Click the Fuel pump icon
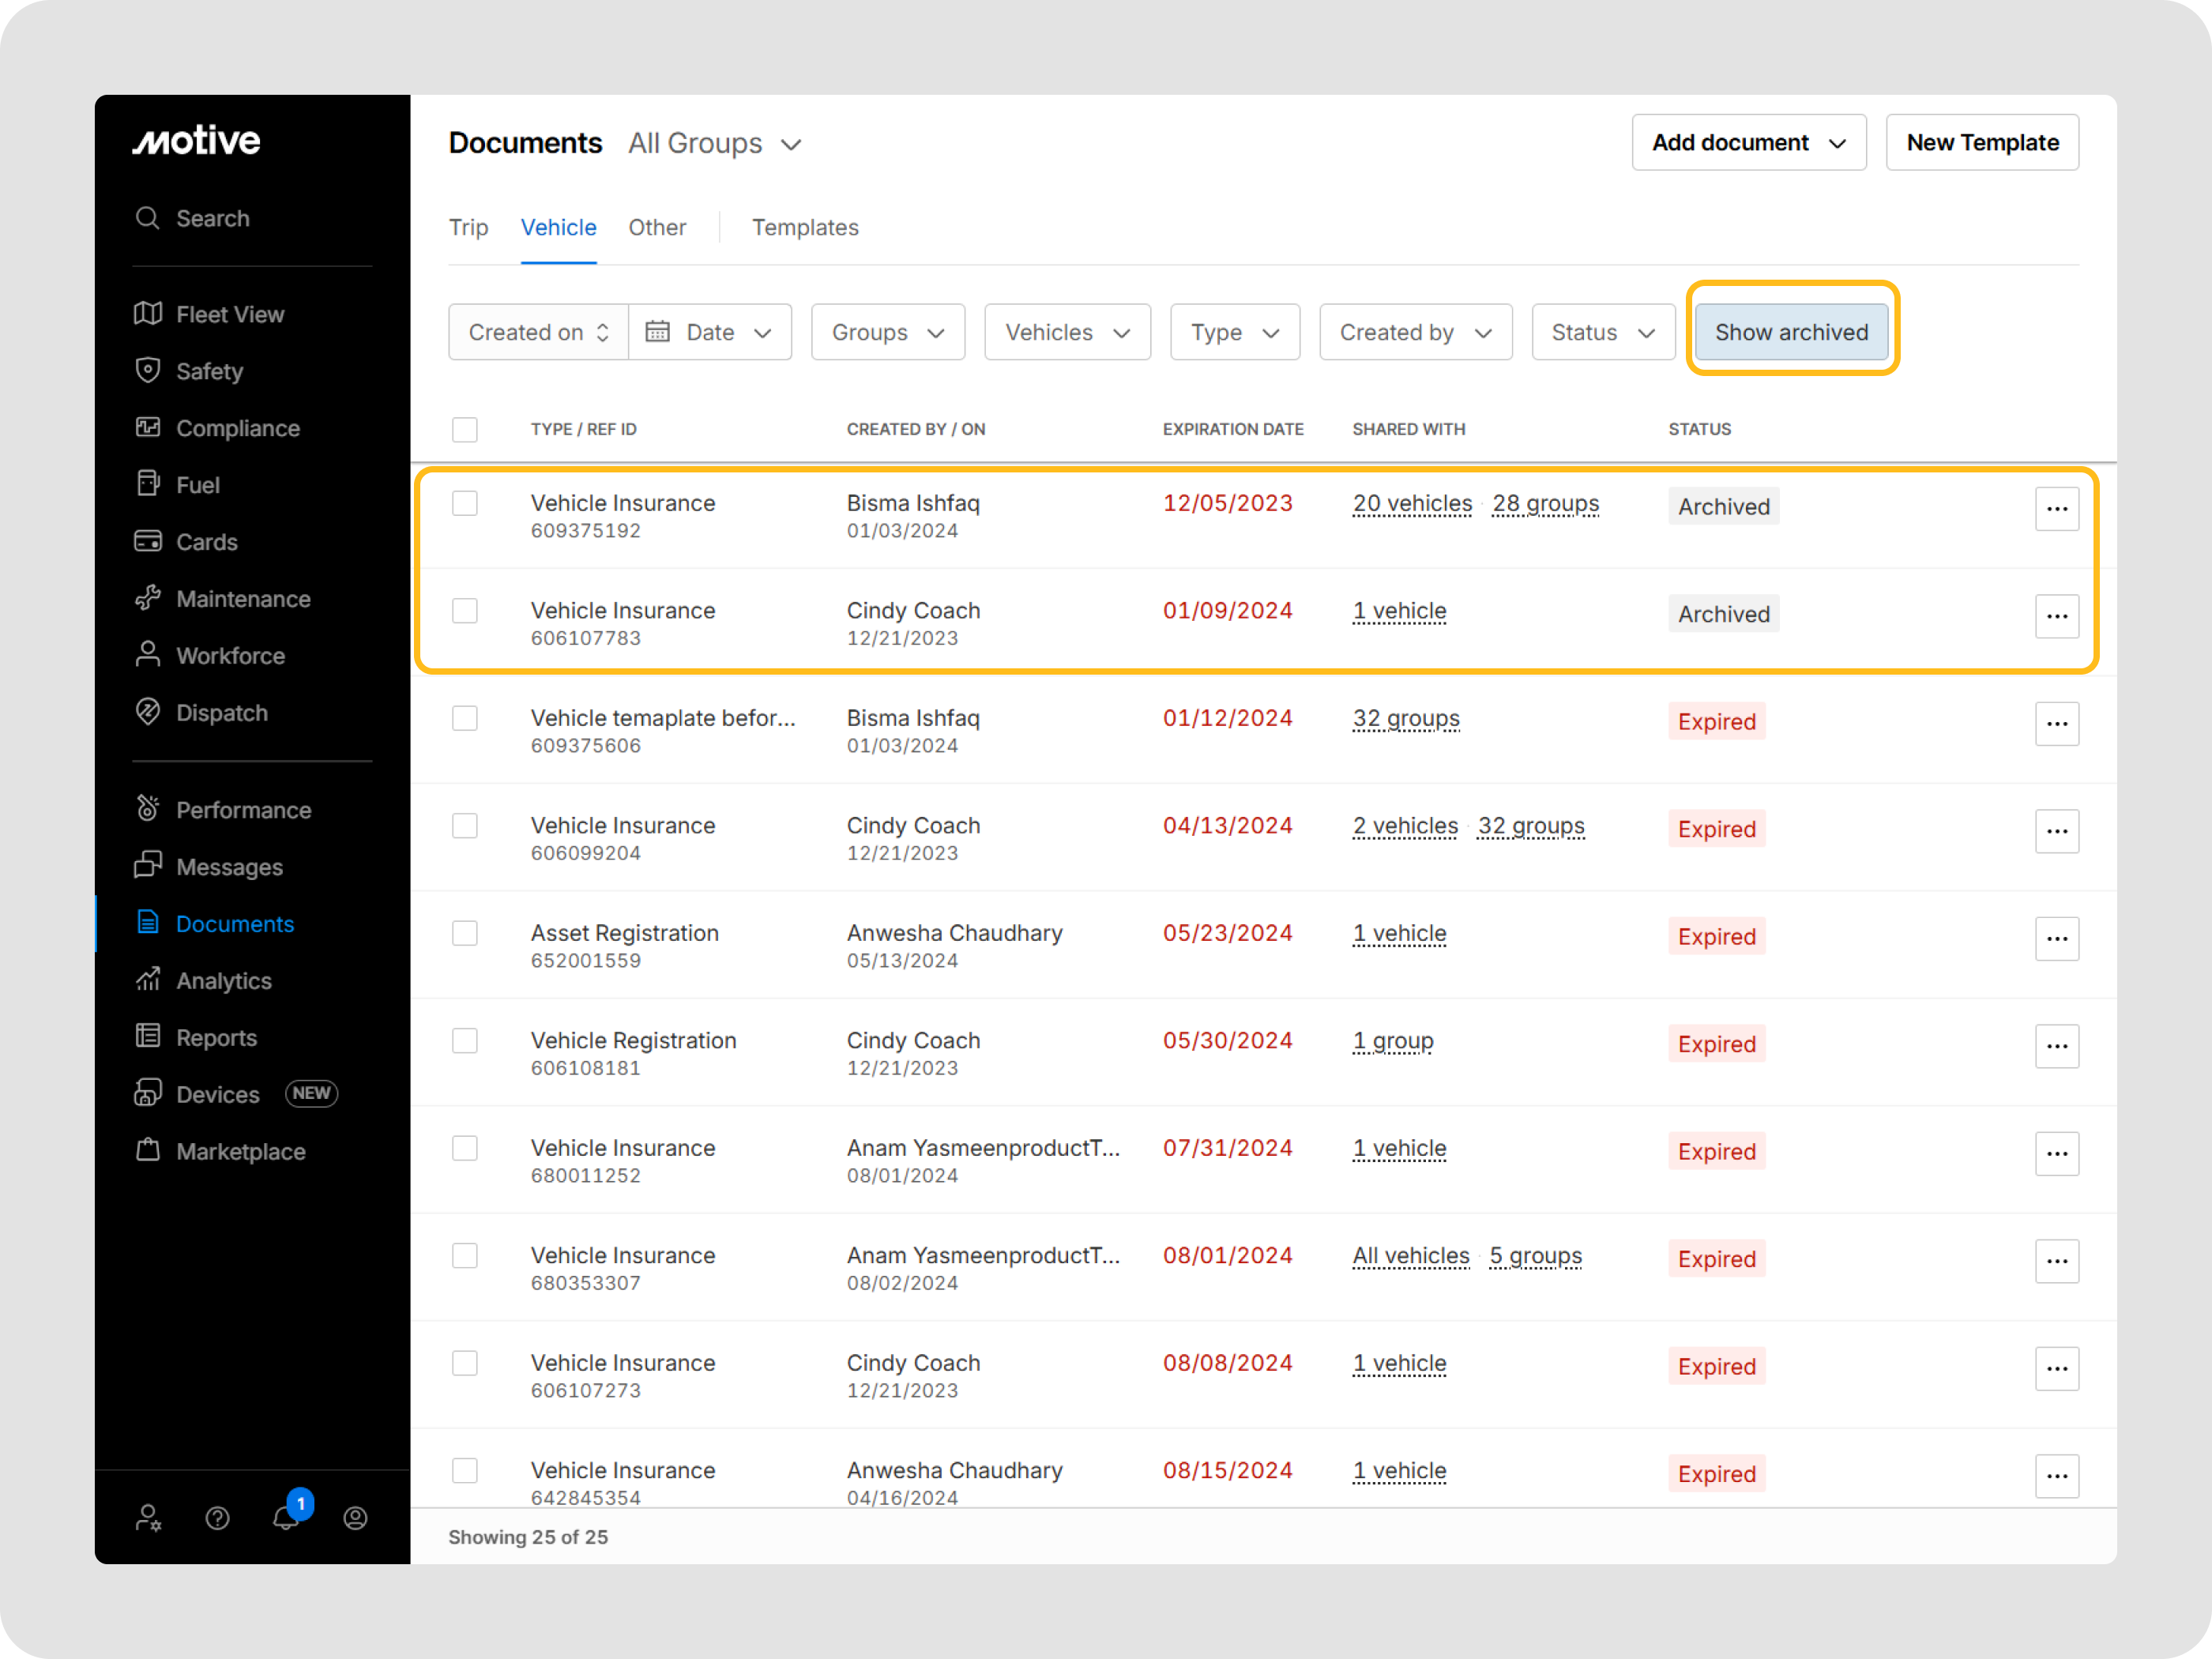 coord(148,484)
